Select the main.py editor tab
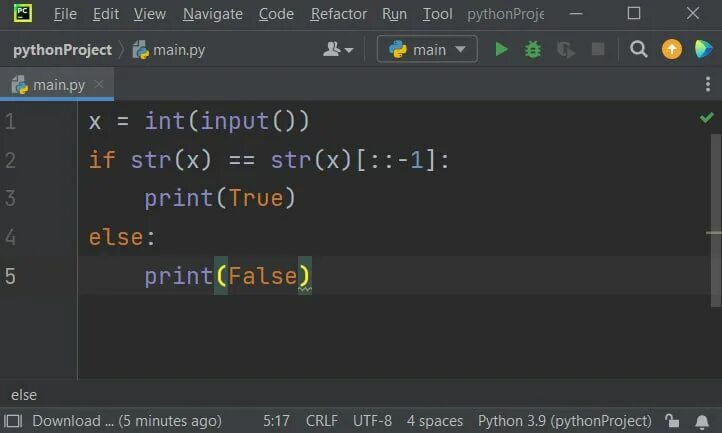The width and height of the screenshot is (722, 433). (57, 84)
